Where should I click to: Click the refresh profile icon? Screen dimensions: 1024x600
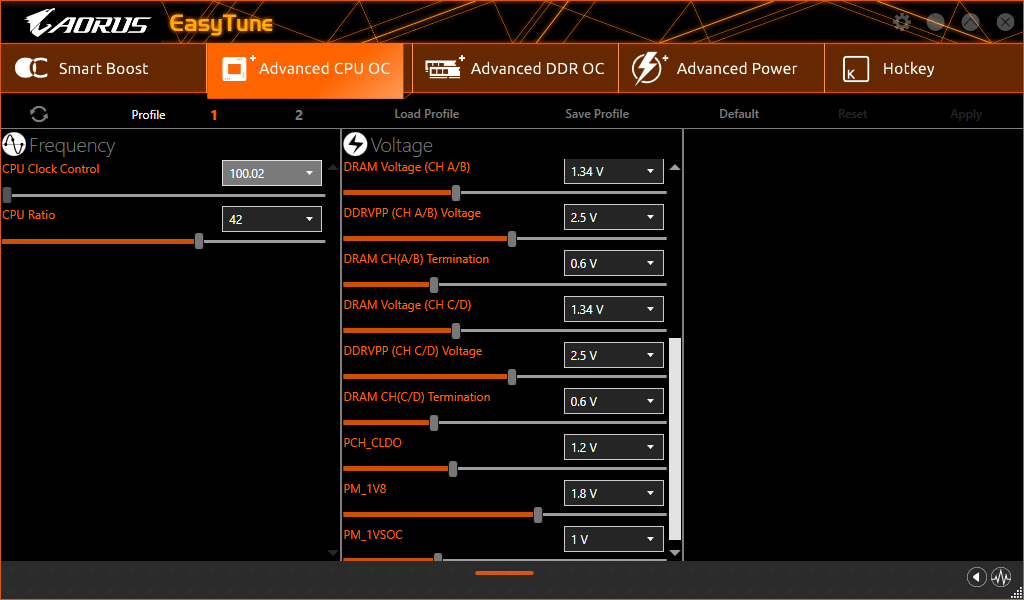tap(39, 114)
